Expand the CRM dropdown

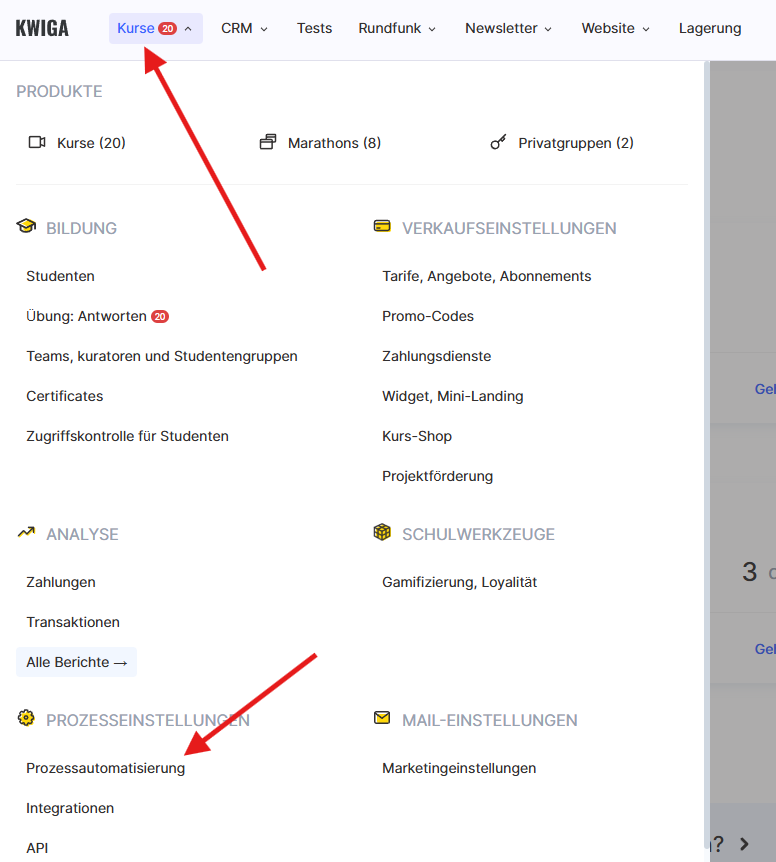tap(244, 28)
